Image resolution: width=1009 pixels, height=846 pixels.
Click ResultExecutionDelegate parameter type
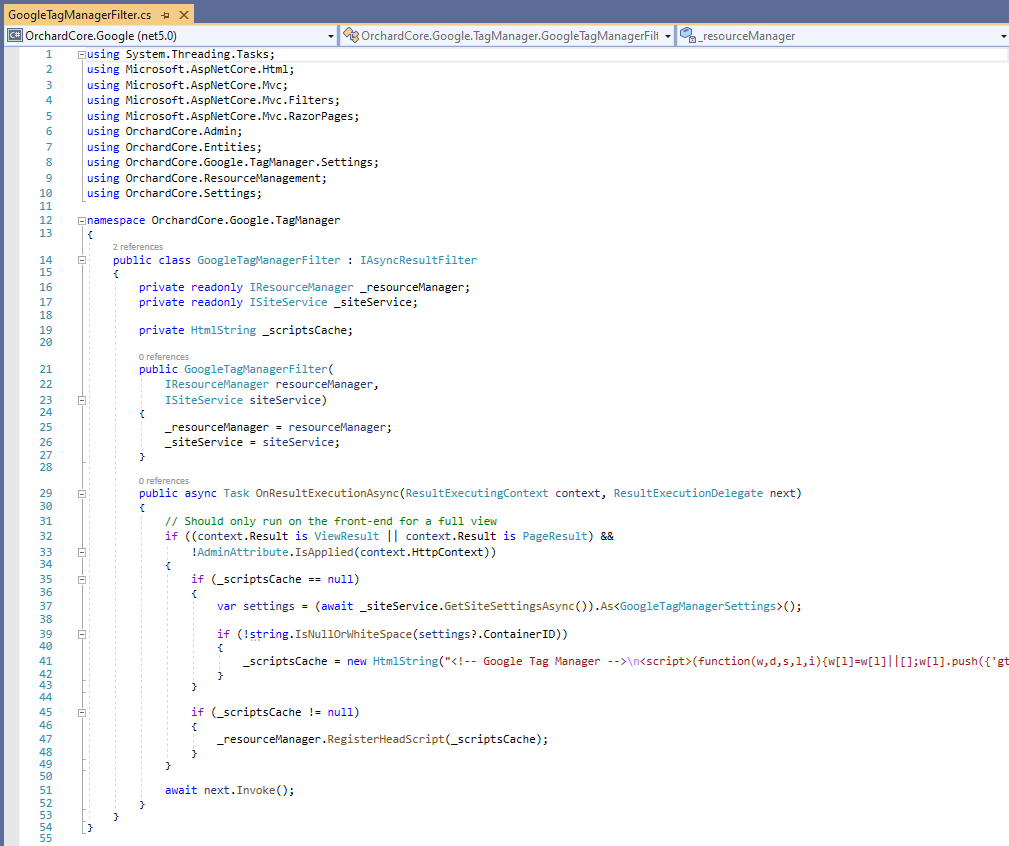click(x=688, y=493)
